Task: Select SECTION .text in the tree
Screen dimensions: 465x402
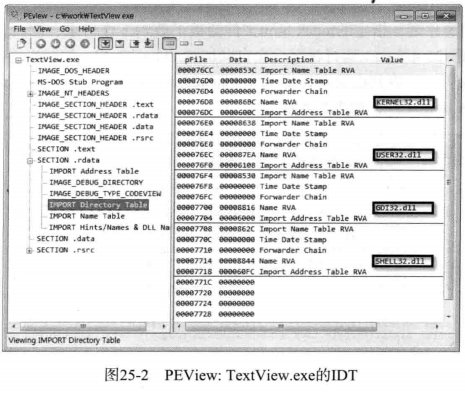Action: (x=66, y=149)
